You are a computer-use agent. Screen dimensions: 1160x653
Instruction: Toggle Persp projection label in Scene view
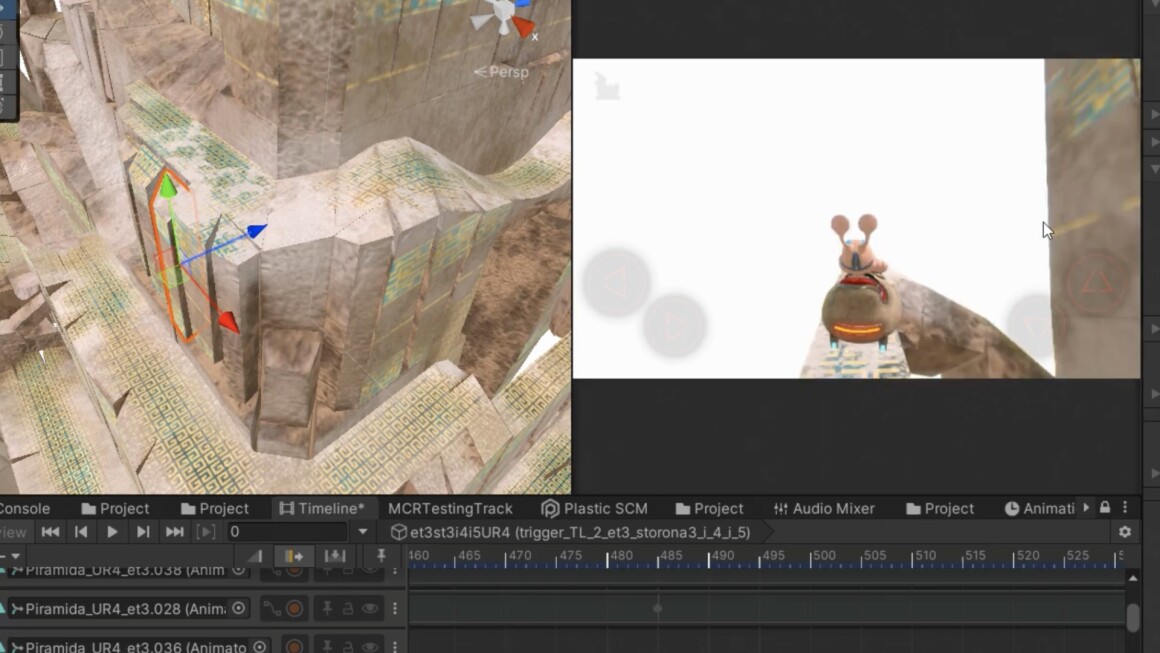click(x=502, y=72)
